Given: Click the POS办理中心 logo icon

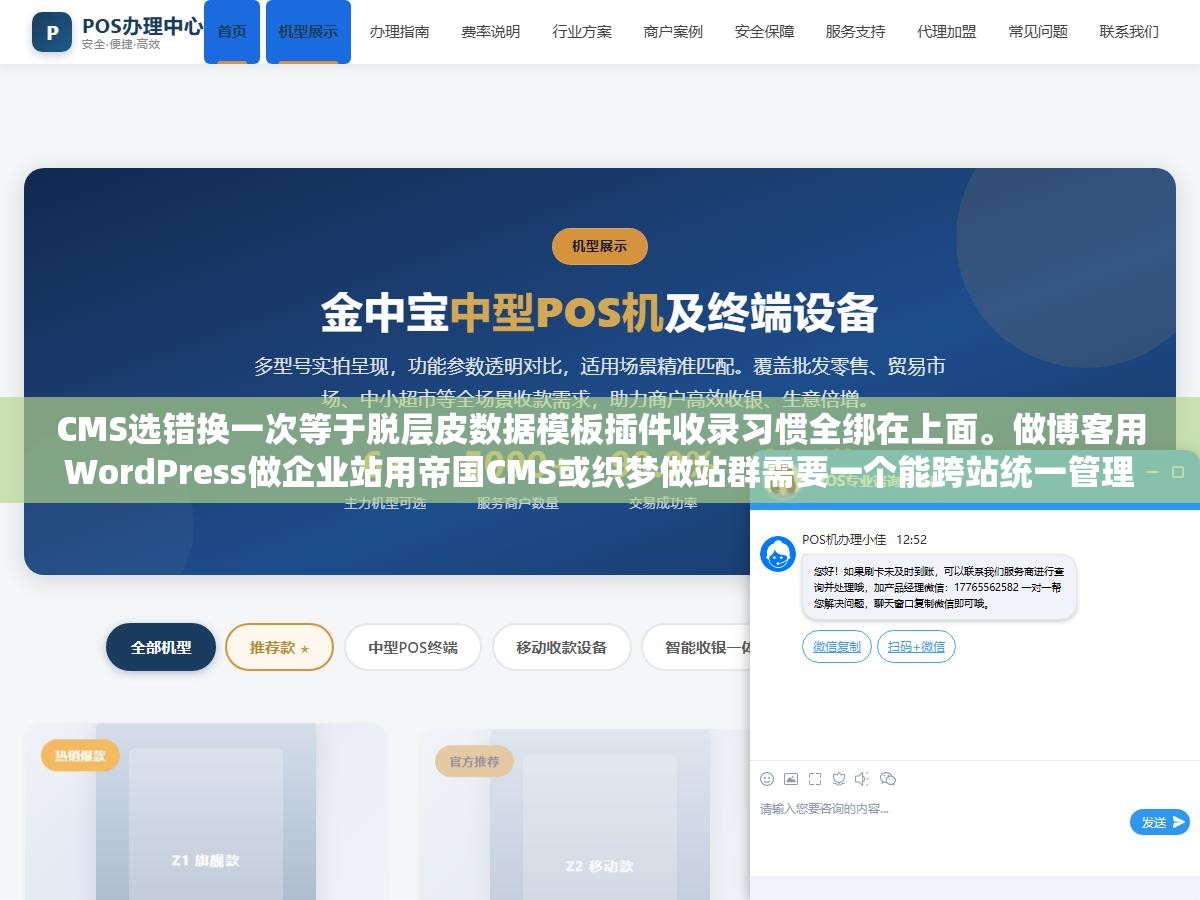Looking at the screenshot, I should point(52,32).
